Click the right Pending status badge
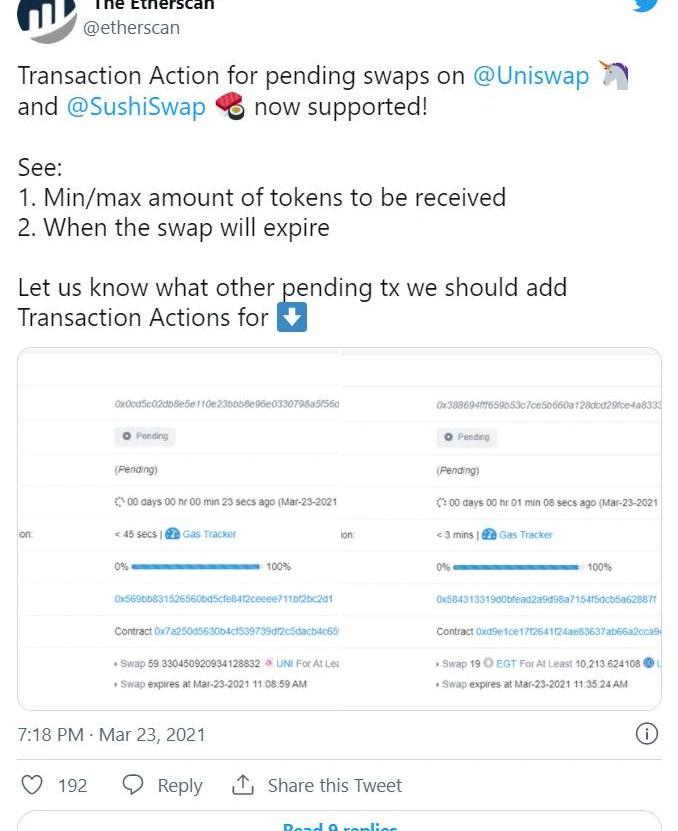 pyautogui.click(x=466, y=436)
